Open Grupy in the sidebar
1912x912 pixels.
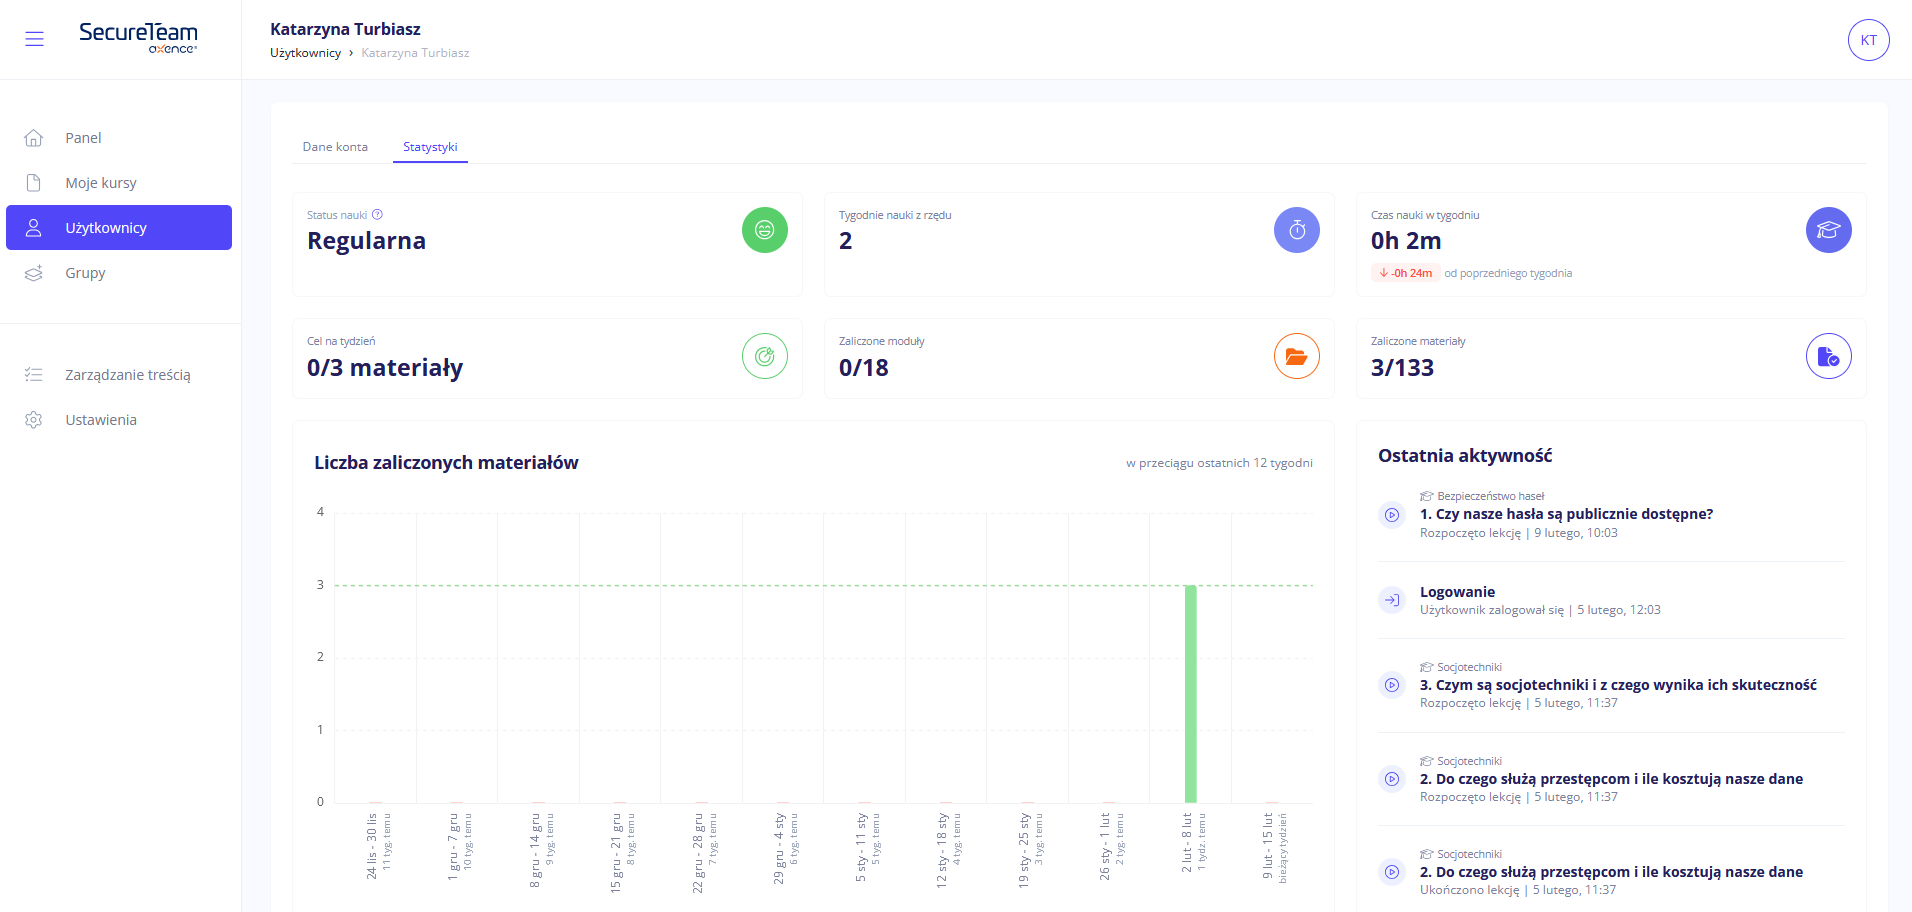(x=85, y=273)
